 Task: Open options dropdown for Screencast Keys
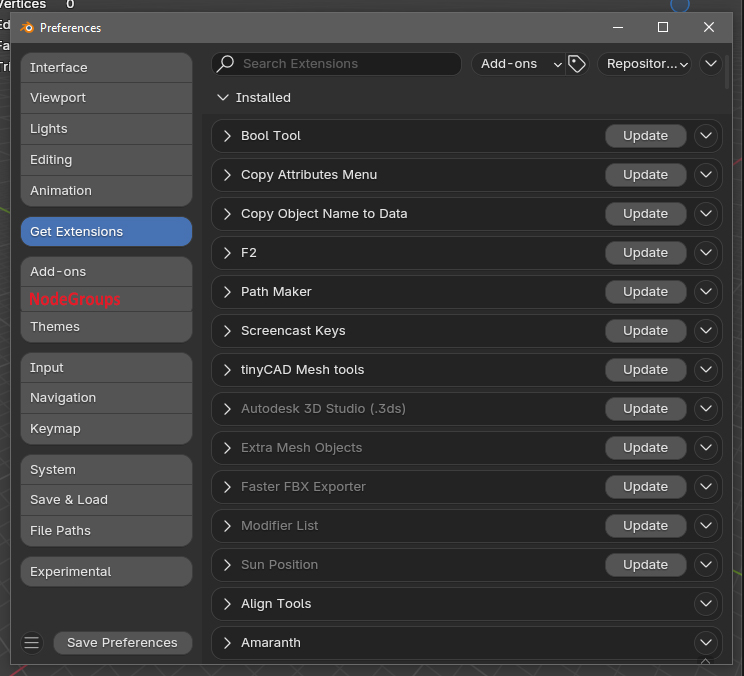click(x=706, y=331)
